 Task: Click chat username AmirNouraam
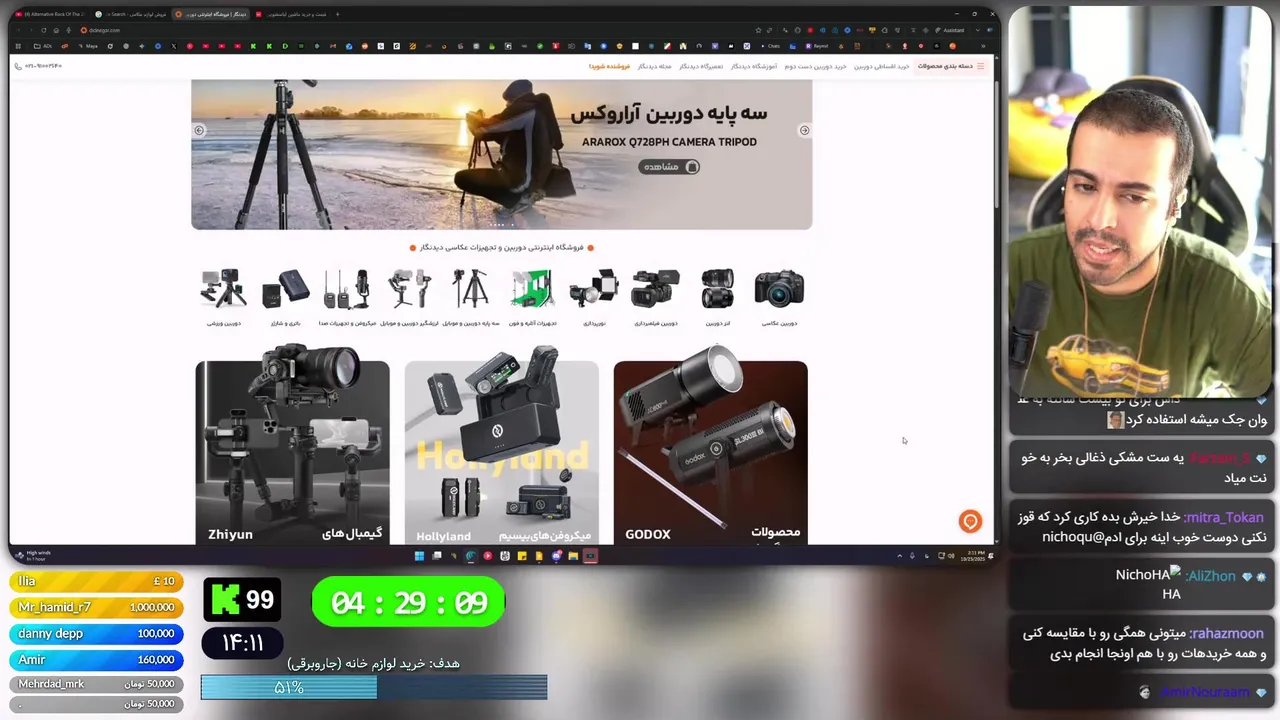(x=1205, y=692)
